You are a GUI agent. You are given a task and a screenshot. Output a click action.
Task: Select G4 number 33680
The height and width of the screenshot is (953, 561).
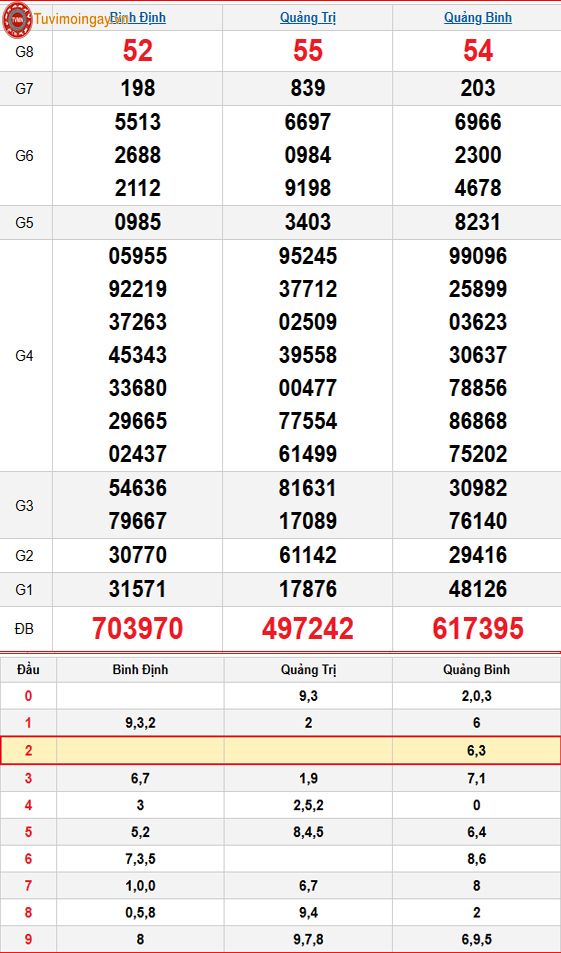click(x=138, y=388)
